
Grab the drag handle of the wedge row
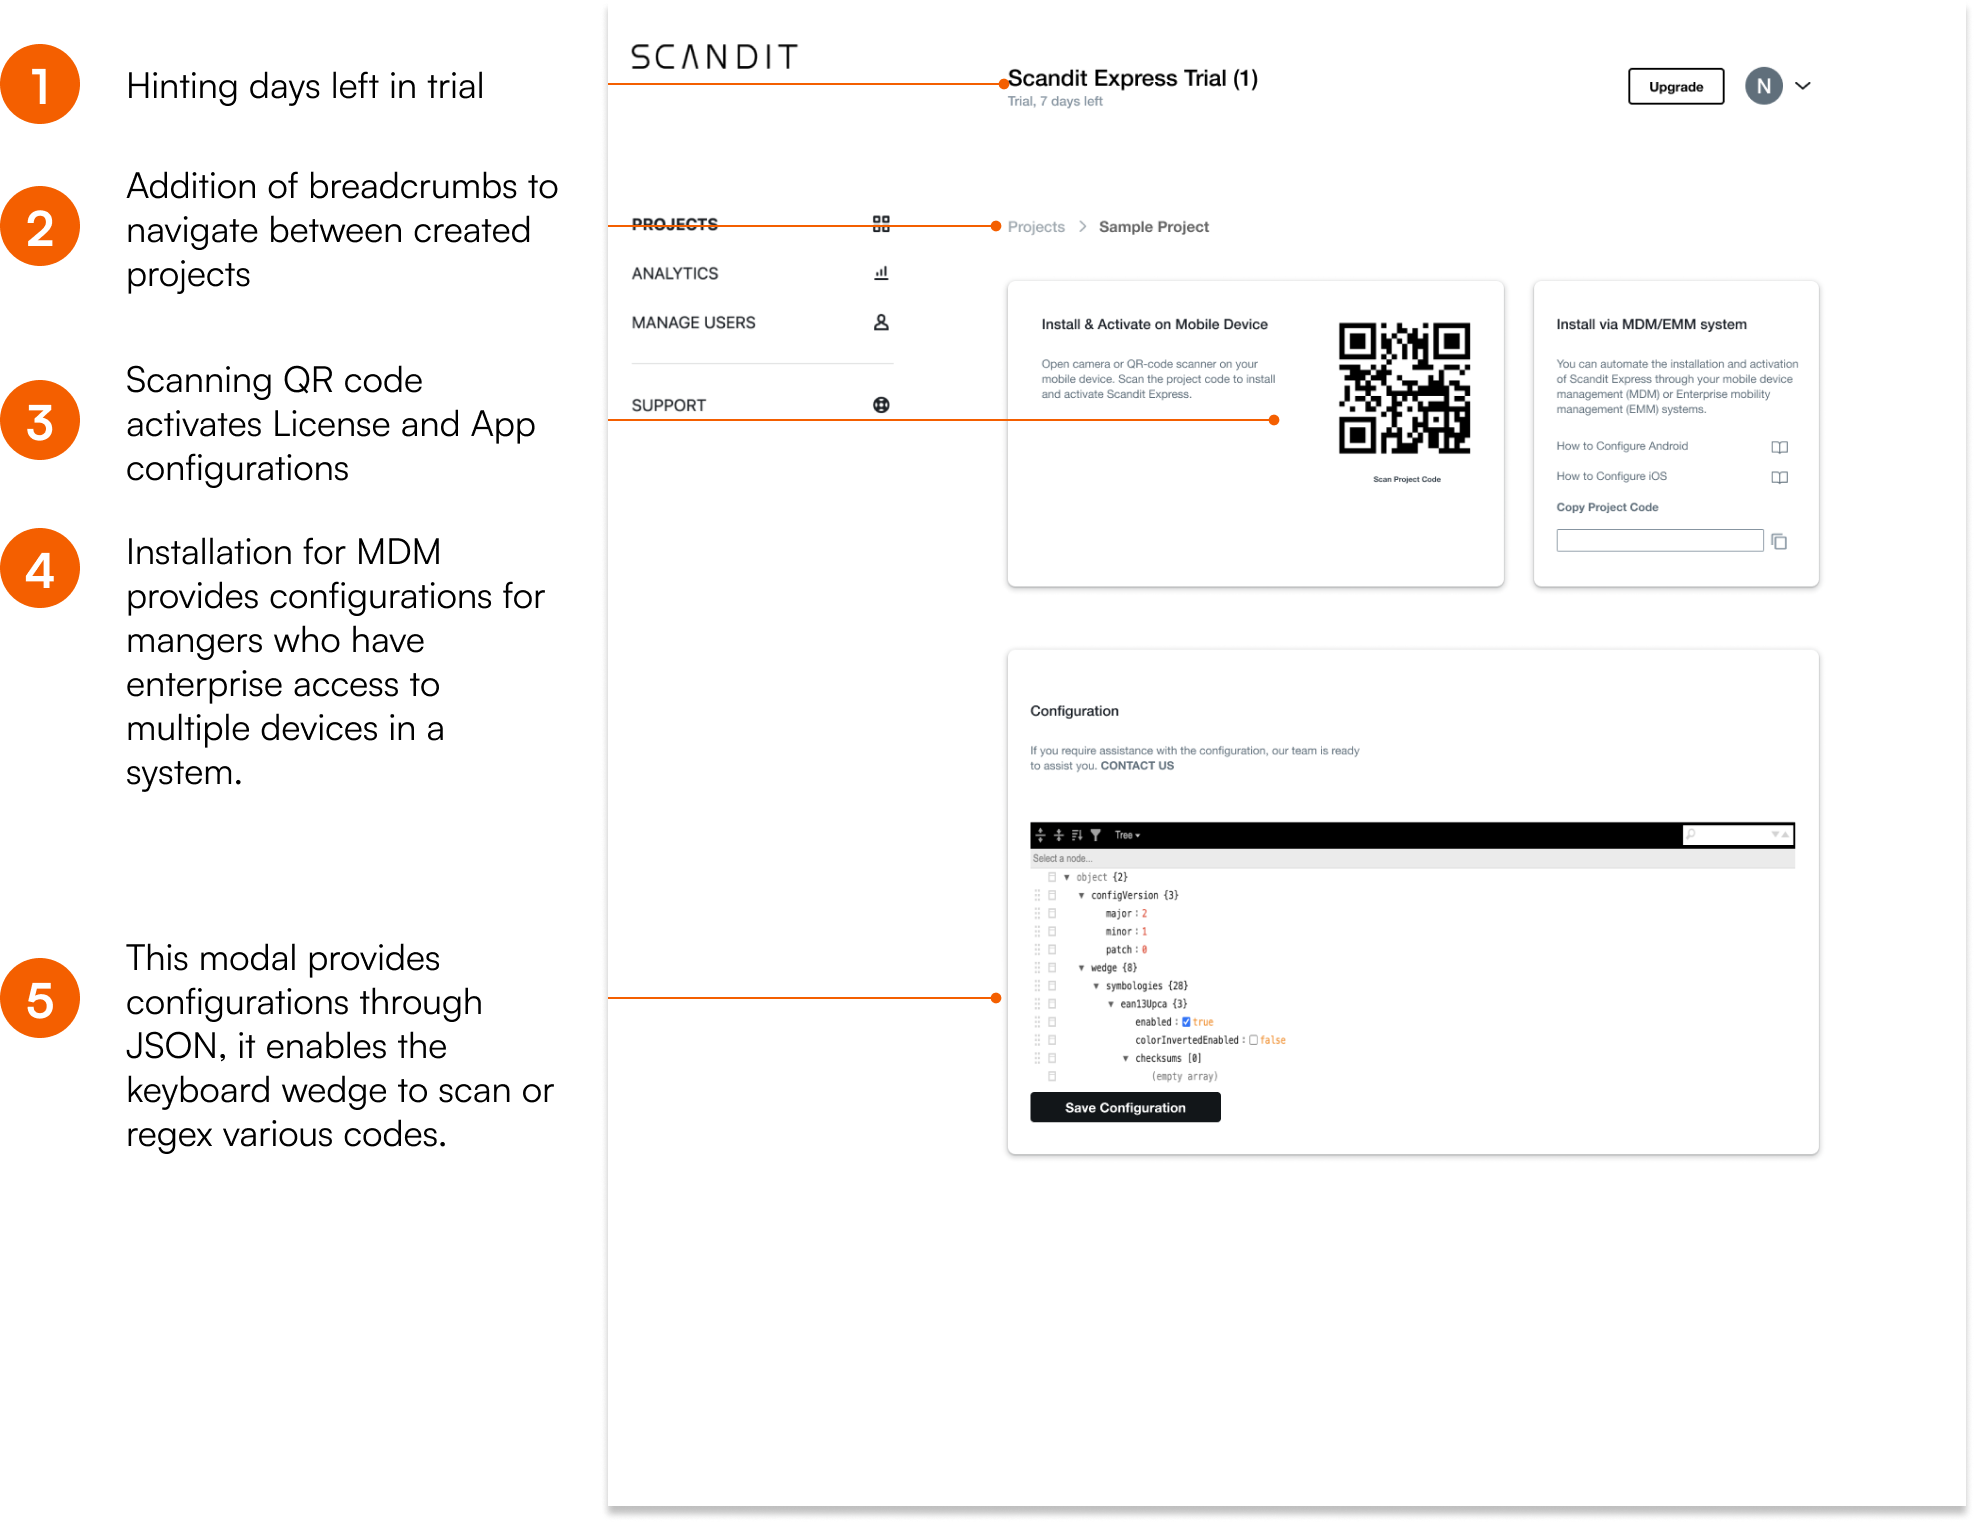[x=1037, y=968]
